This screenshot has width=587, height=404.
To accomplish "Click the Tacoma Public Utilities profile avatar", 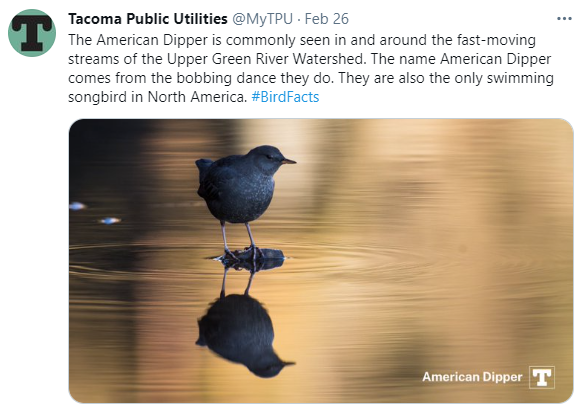I will click(32, 33).
